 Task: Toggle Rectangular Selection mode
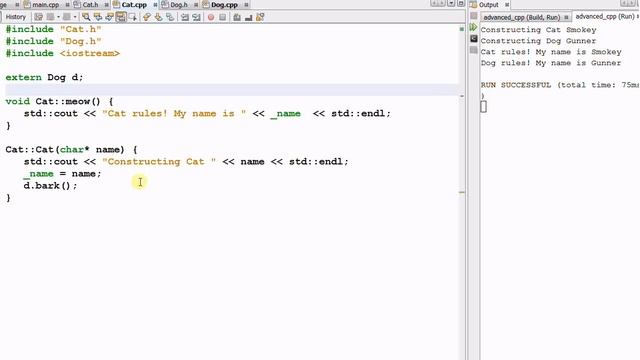coord(133,17)
